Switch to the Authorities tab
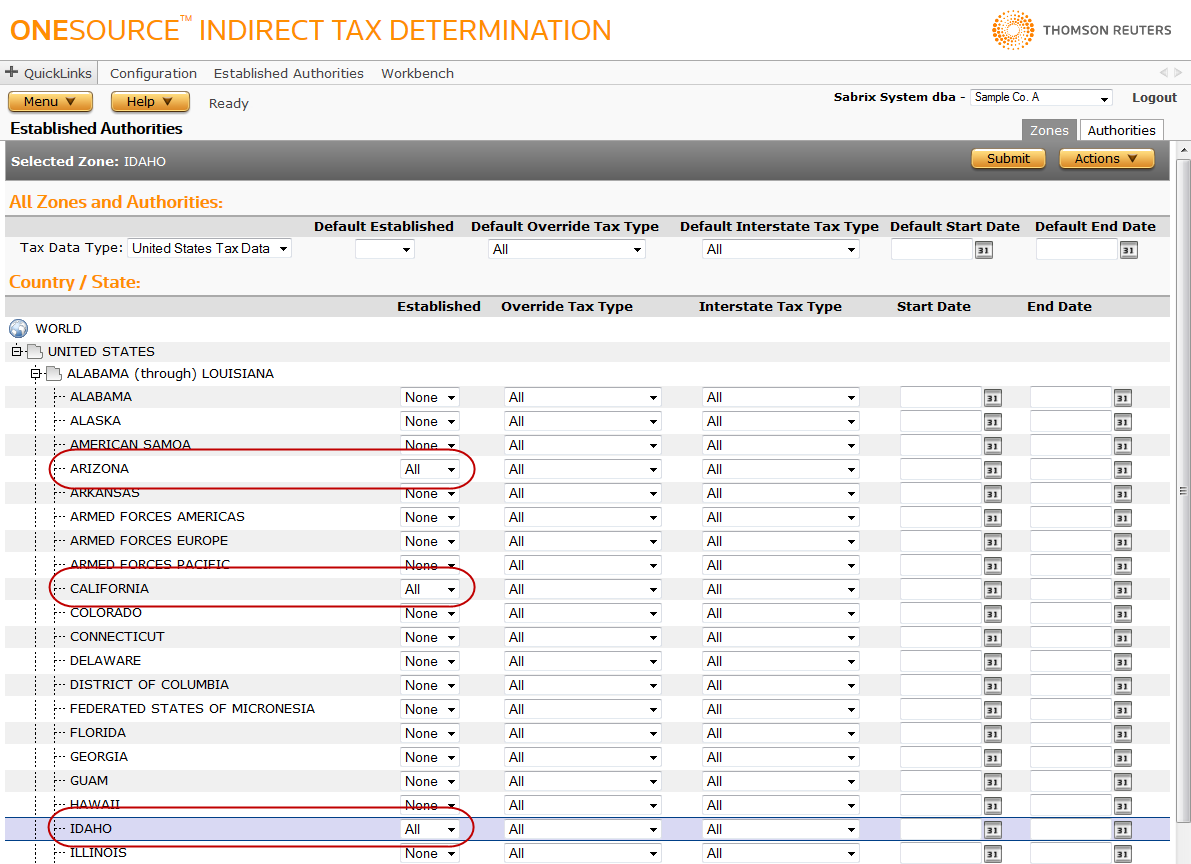The height and width of the screenshot is (864, 1191). pos(1121,130)
